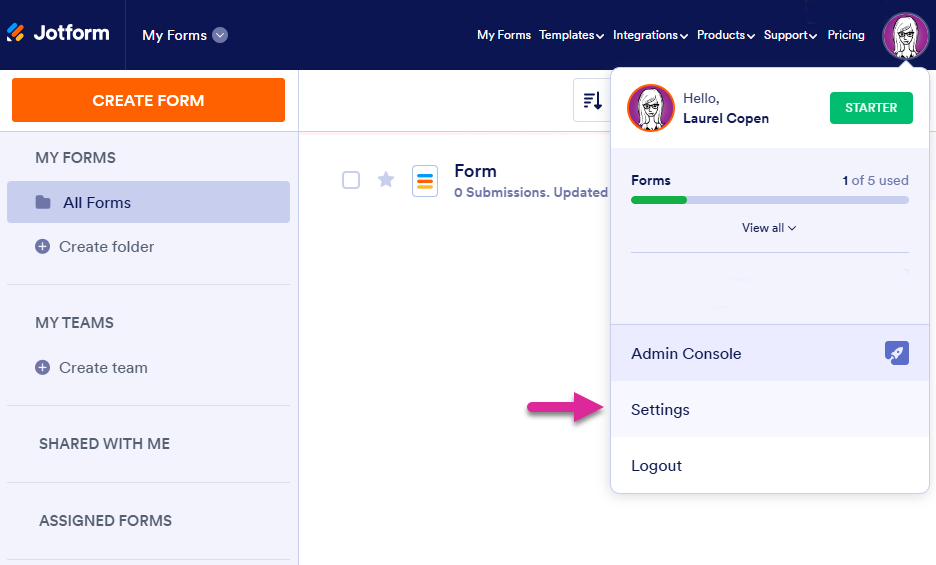Check the checkbox for Form

[351, 180]
